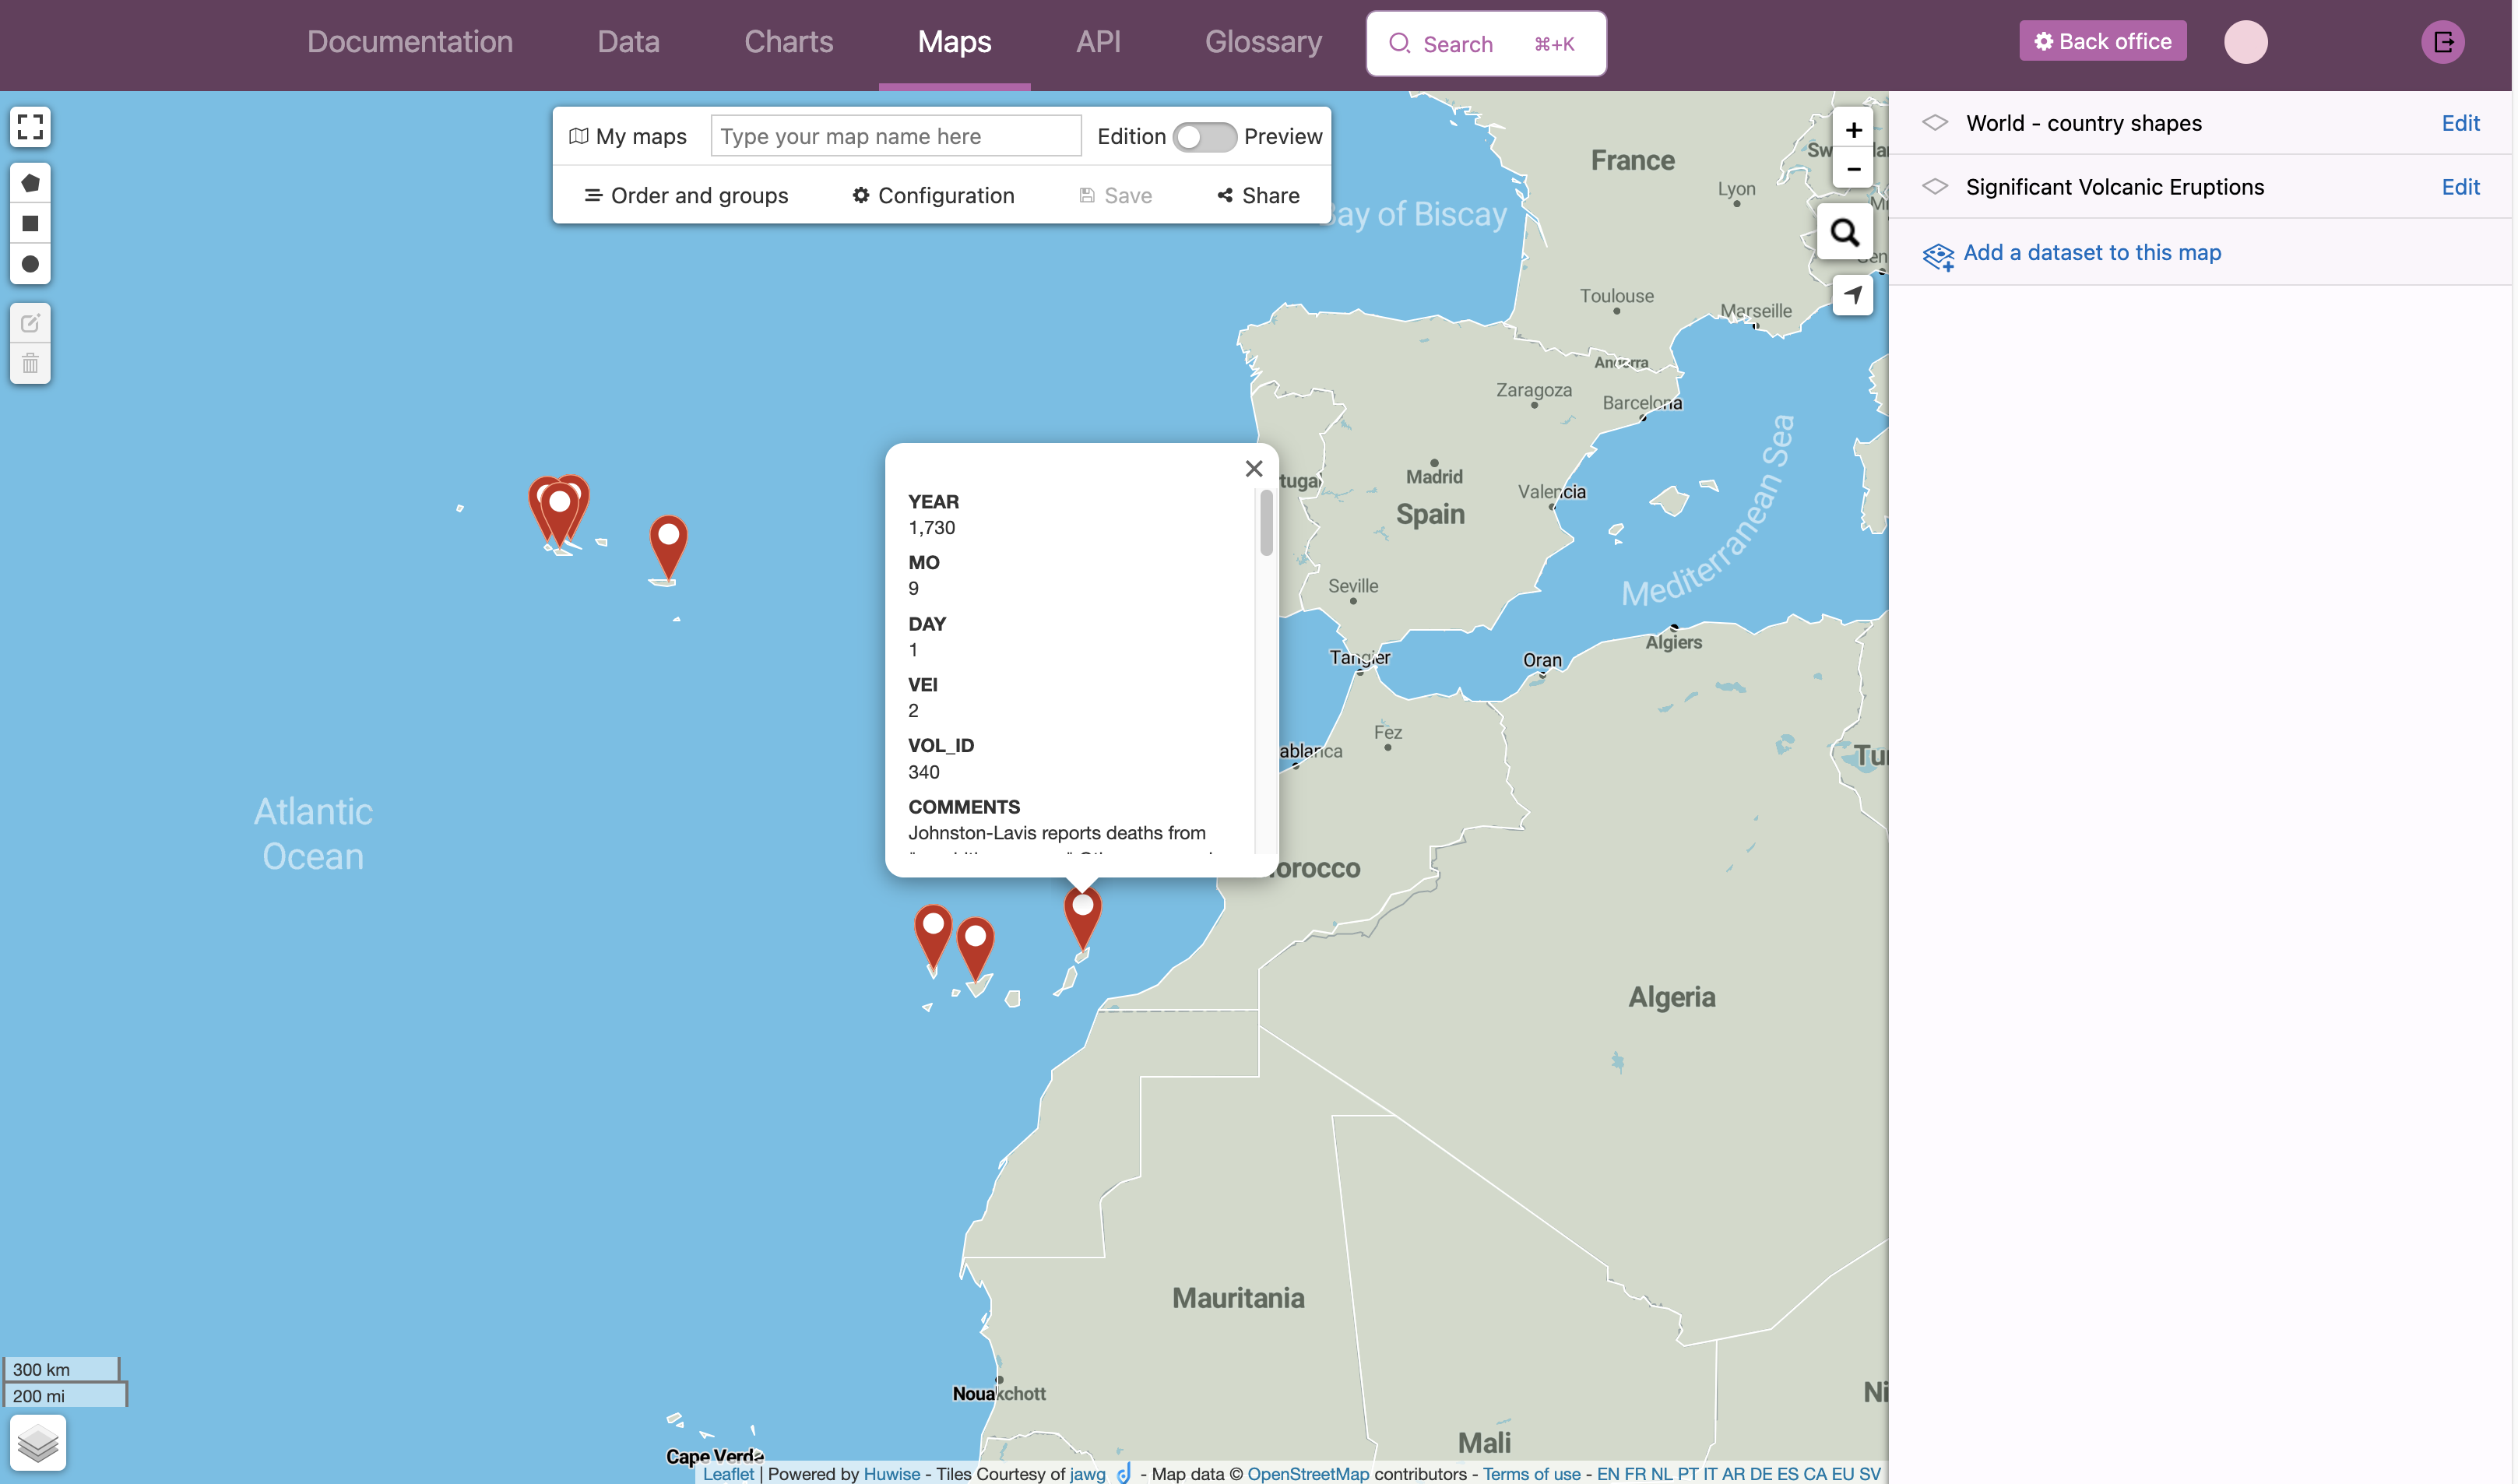Viewport: 2518px width, 1484px height.
Task: Click the locate me arrow icon
Action: [x=1852, y=295]
